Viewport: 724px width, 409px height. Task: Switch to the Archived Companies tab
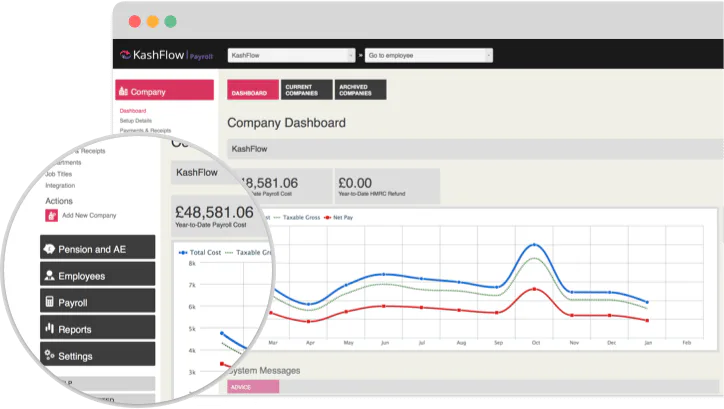tap(360, 90)
